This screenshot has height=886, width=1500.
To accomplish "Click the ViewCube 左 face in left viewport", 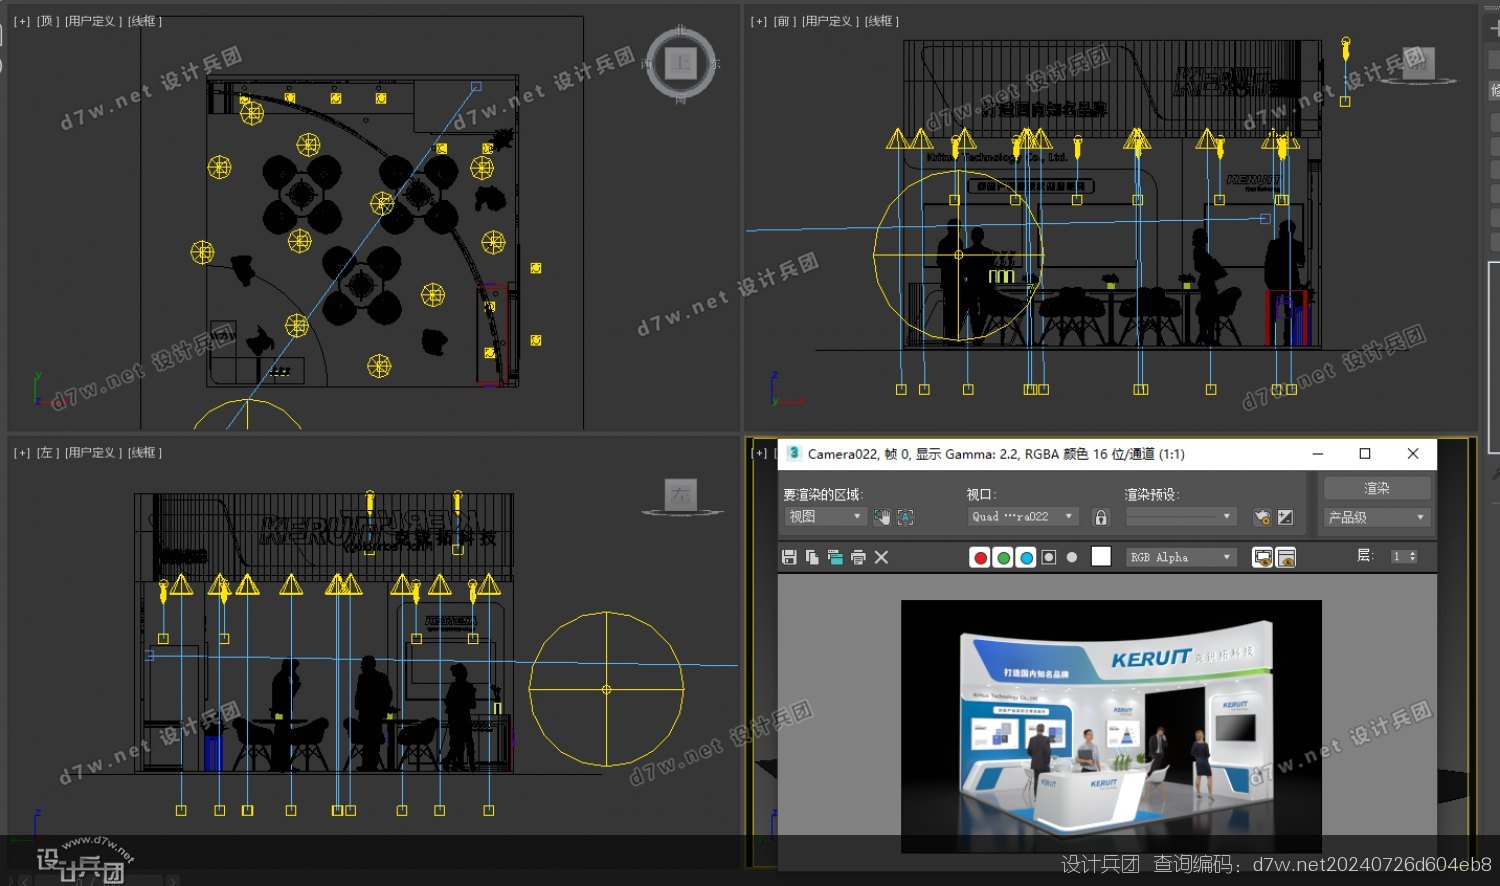I will 681,494.
